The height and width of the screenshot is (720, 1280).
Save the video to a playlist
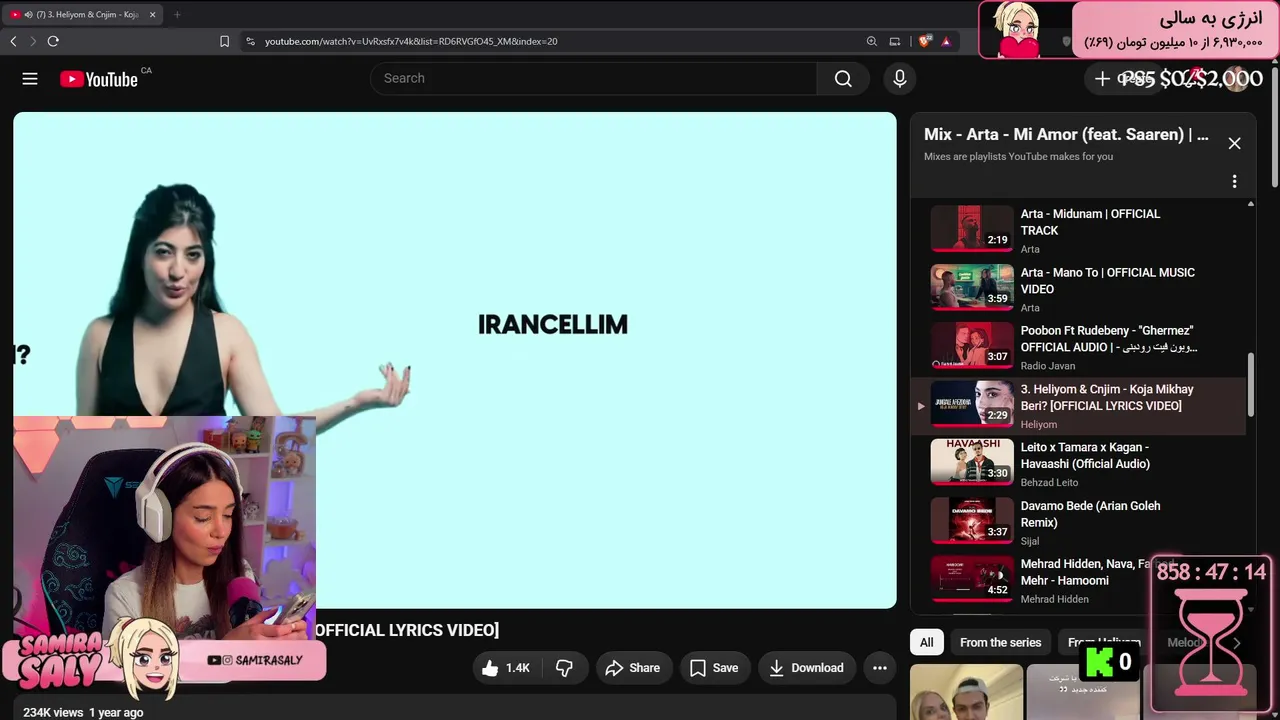coord(714,668)
